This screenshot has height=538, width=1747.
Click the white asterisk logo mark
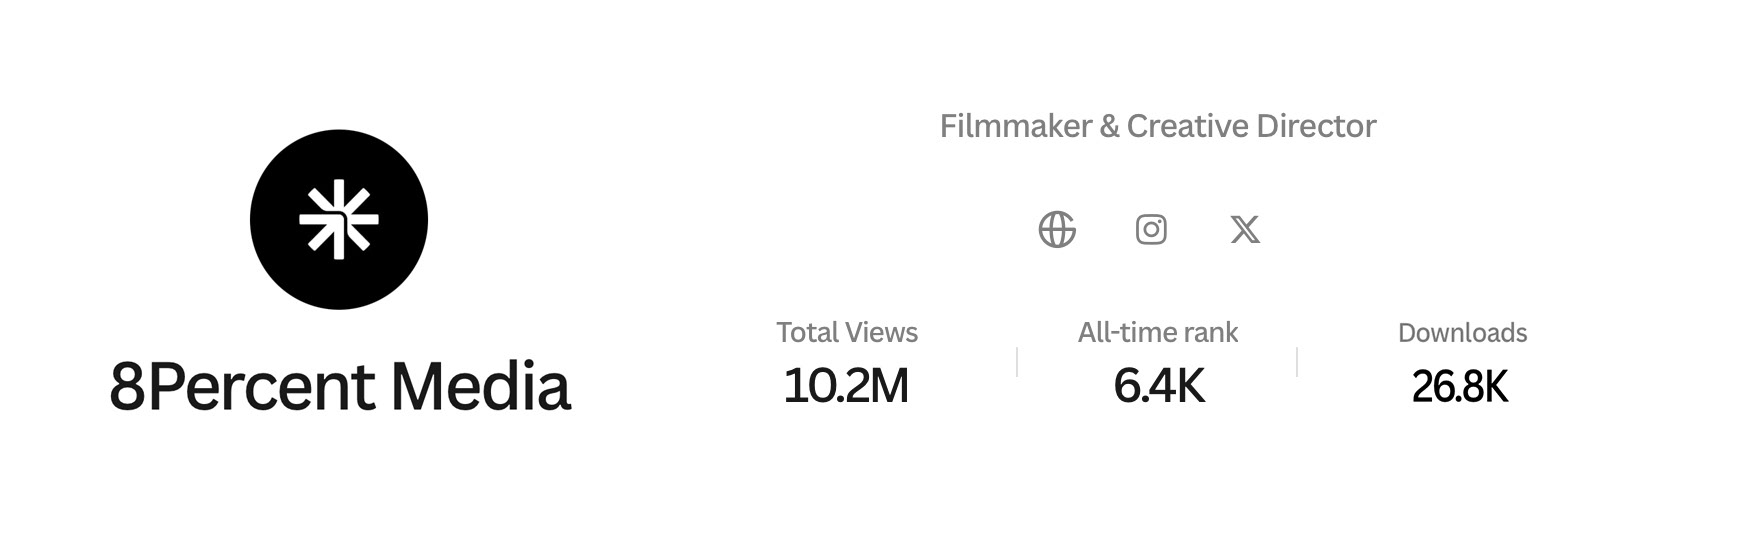click(x=339, y=219)
